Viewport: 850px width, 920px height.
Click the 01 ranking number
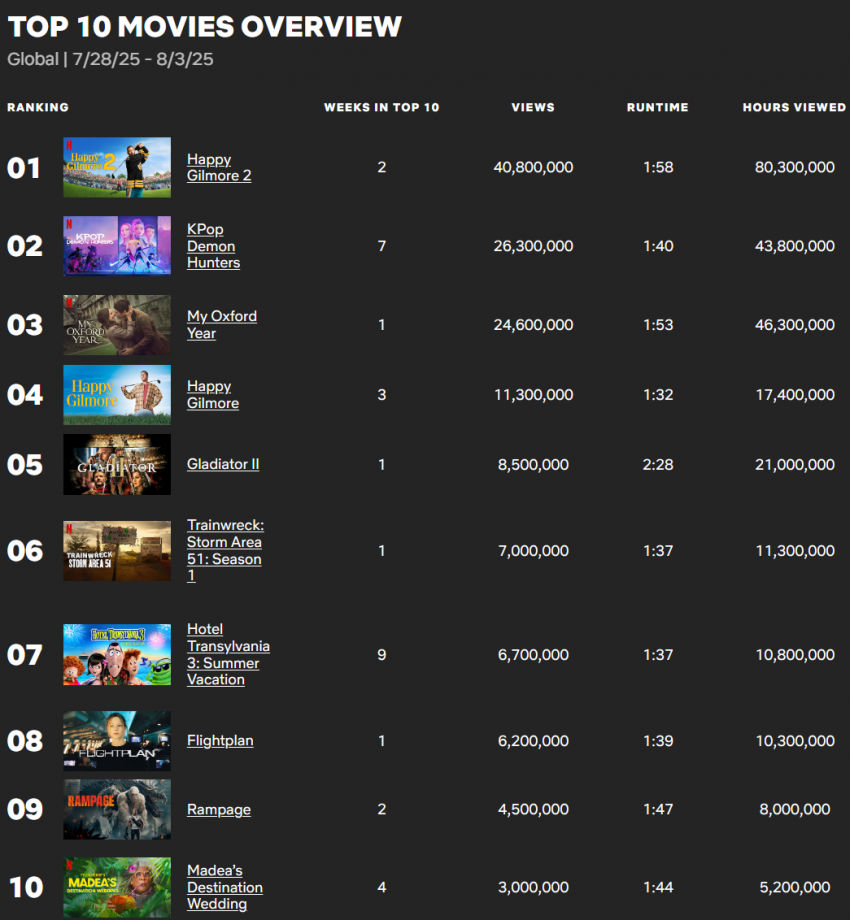coord(23,168)
